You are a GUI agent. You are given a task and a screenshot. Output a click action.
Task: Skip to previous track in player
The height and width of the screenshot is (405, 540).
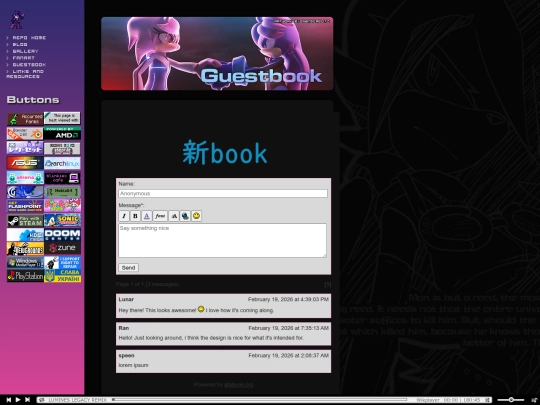tap(9, 399)
